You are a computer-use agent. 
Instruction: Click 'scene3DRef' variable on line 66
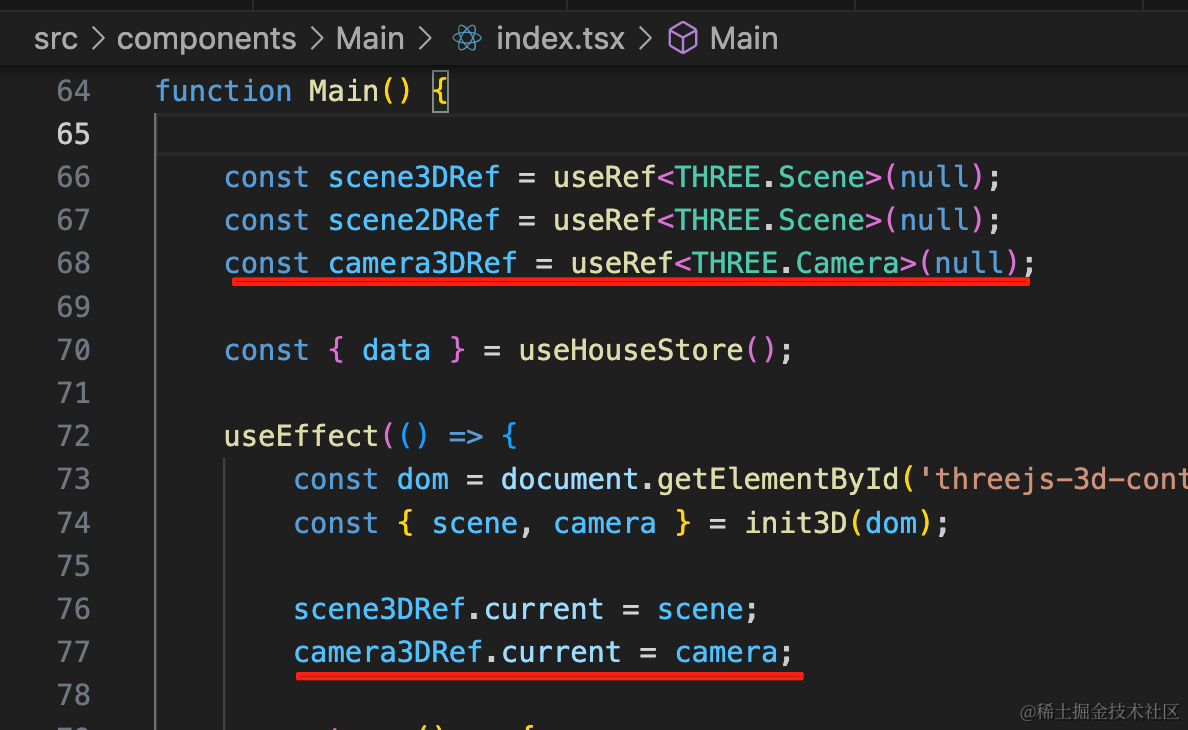(x=414, y=178)
